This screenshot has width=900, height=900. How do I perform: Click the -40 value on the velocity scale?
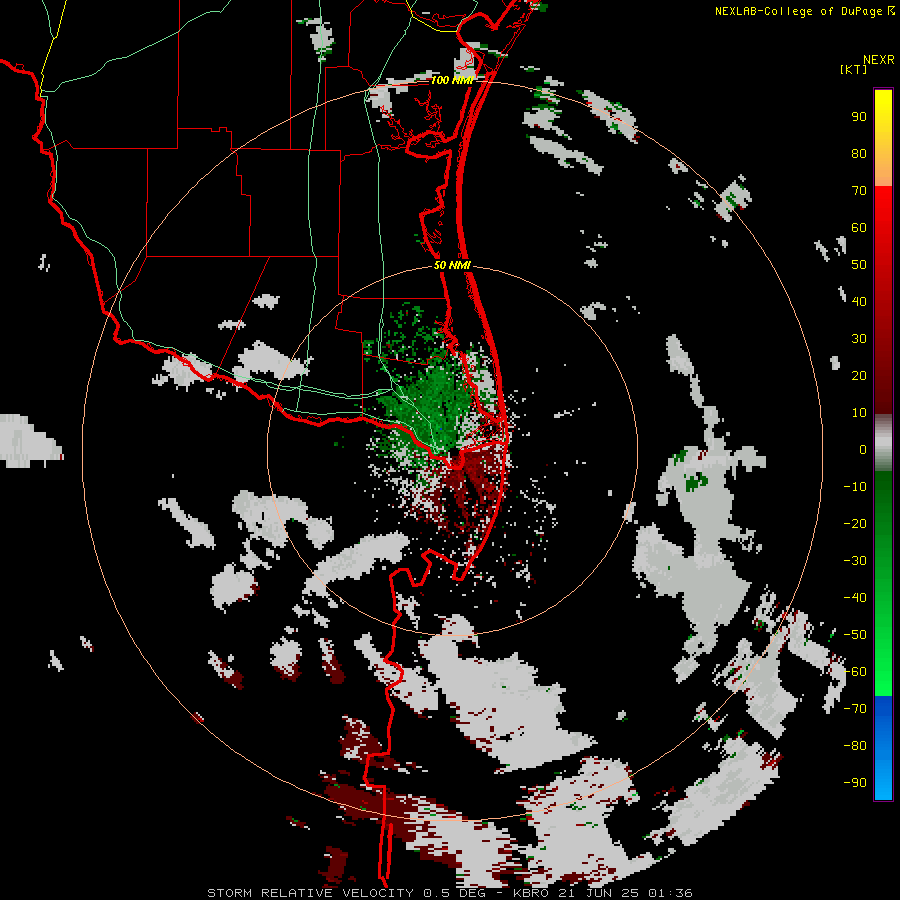tap(855, 598)
